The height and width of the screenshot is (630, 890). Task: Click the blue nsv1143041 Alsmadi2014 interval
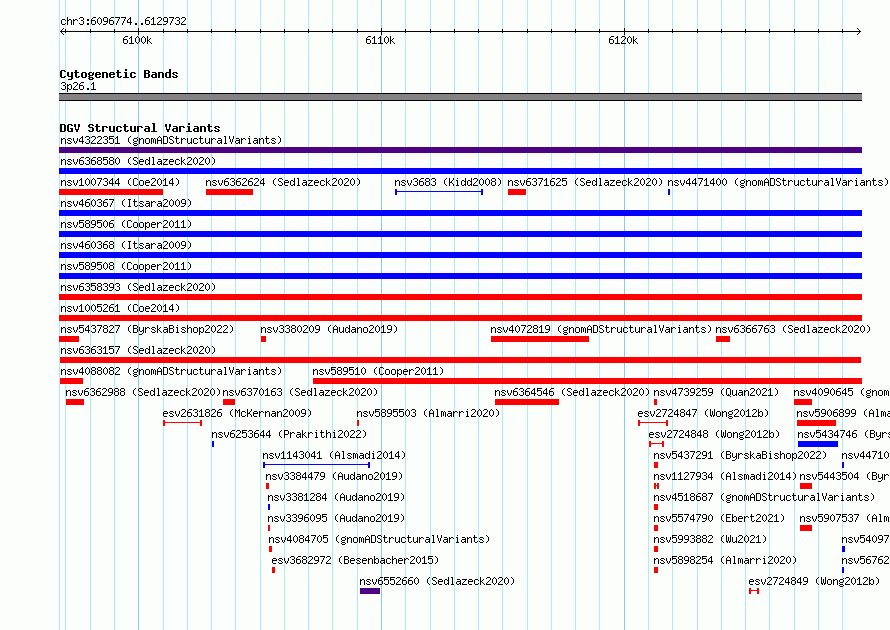[317, 465]
